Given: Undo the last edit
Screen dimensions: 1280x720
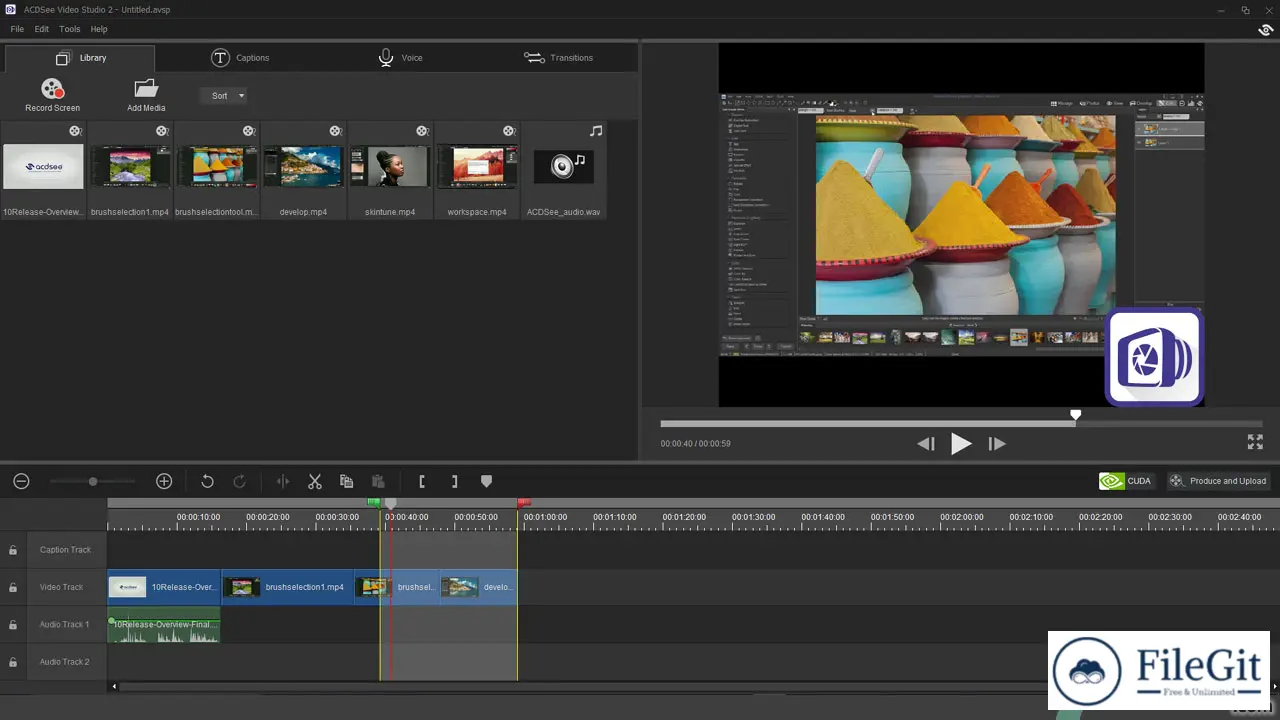Looking at the screenshot, I should (207, 481).
